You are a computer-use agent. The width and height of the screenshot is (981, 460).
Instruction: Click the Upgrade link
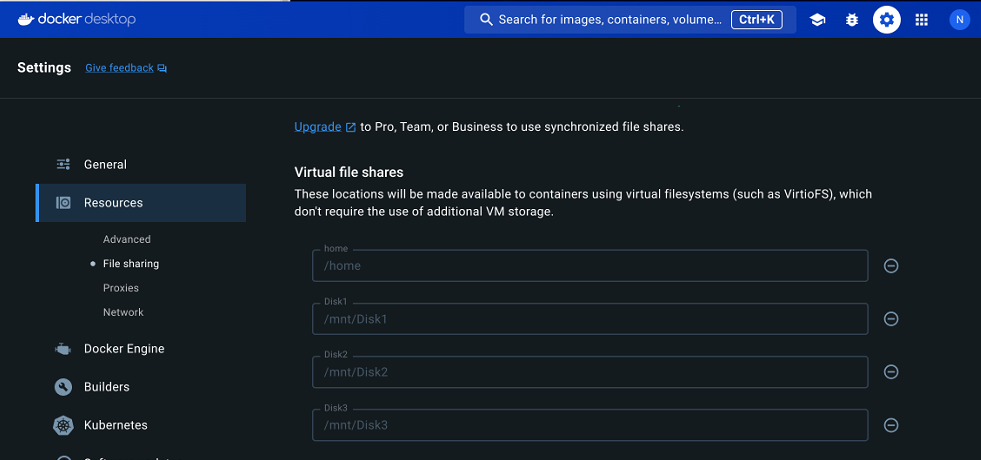pyautogui.click(x=317, y=127)
